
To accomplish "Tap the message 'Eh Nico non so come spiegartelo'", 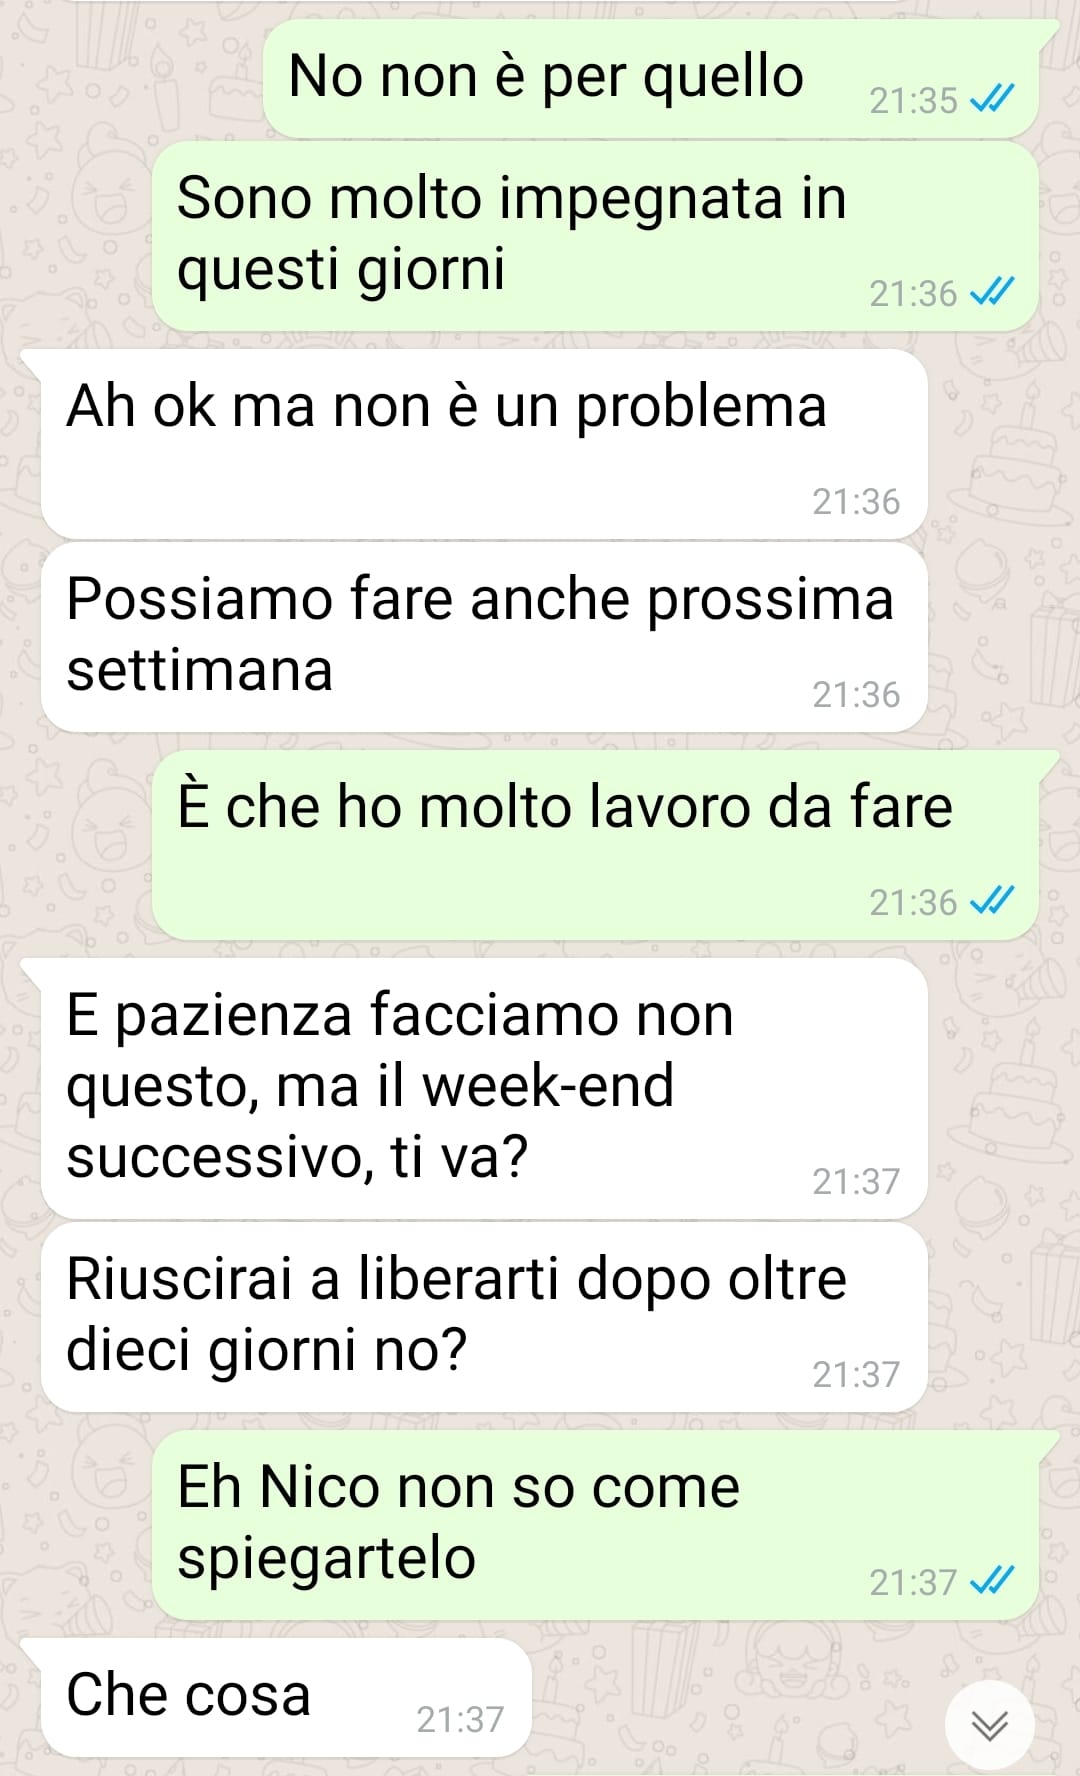I will pyautogui.click(x=595, y=1525).
